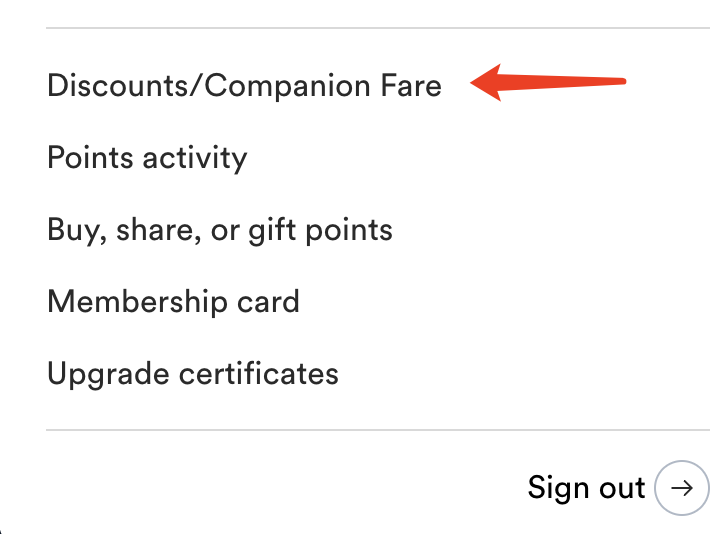Image resolution: width=726 pixels, height=534 pixels.
Task: Click the circled arrow icon beside Sign out
Action: (681, 488)
